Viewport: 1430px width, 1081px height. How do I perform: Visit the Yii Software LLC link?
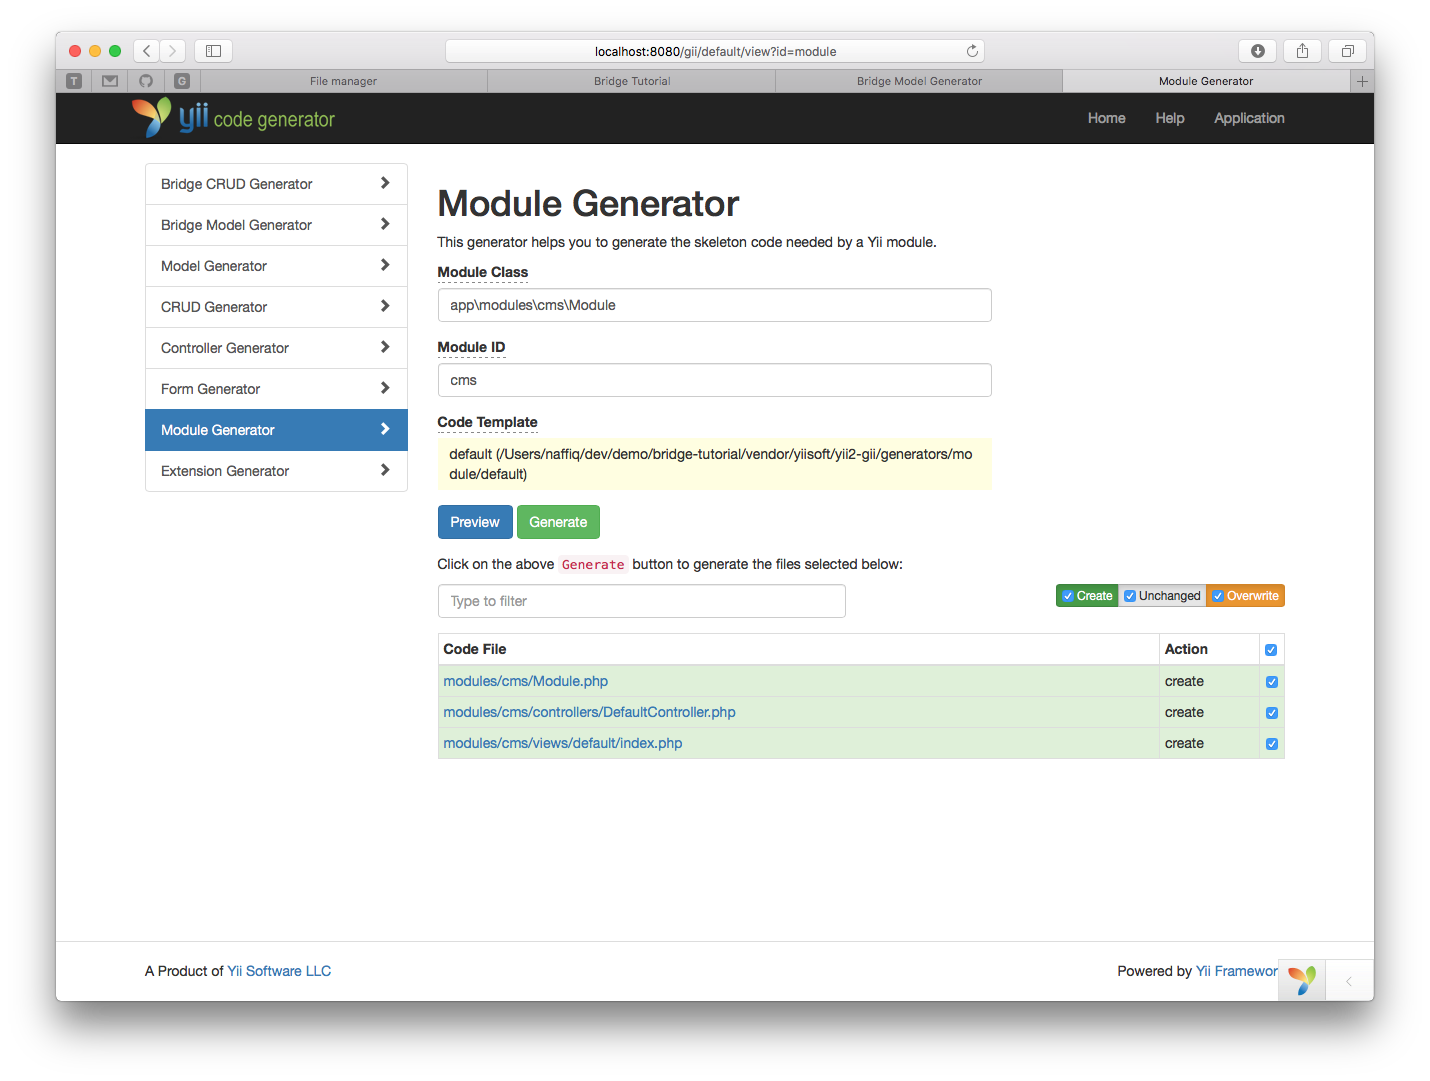279,971
